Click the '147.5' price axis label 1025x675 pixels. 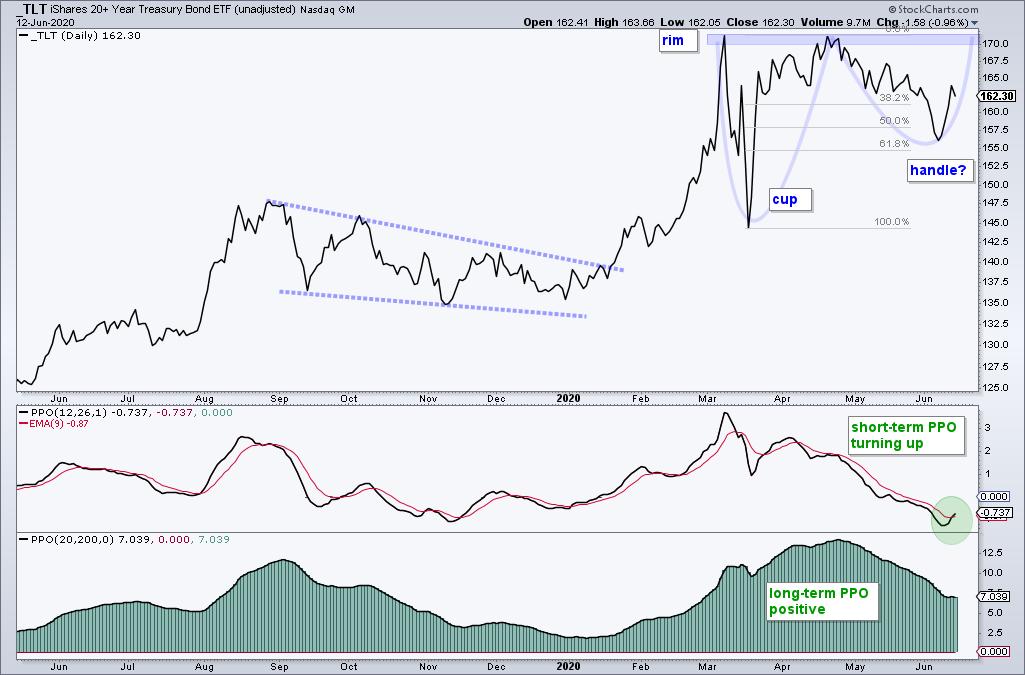(996, 204)
